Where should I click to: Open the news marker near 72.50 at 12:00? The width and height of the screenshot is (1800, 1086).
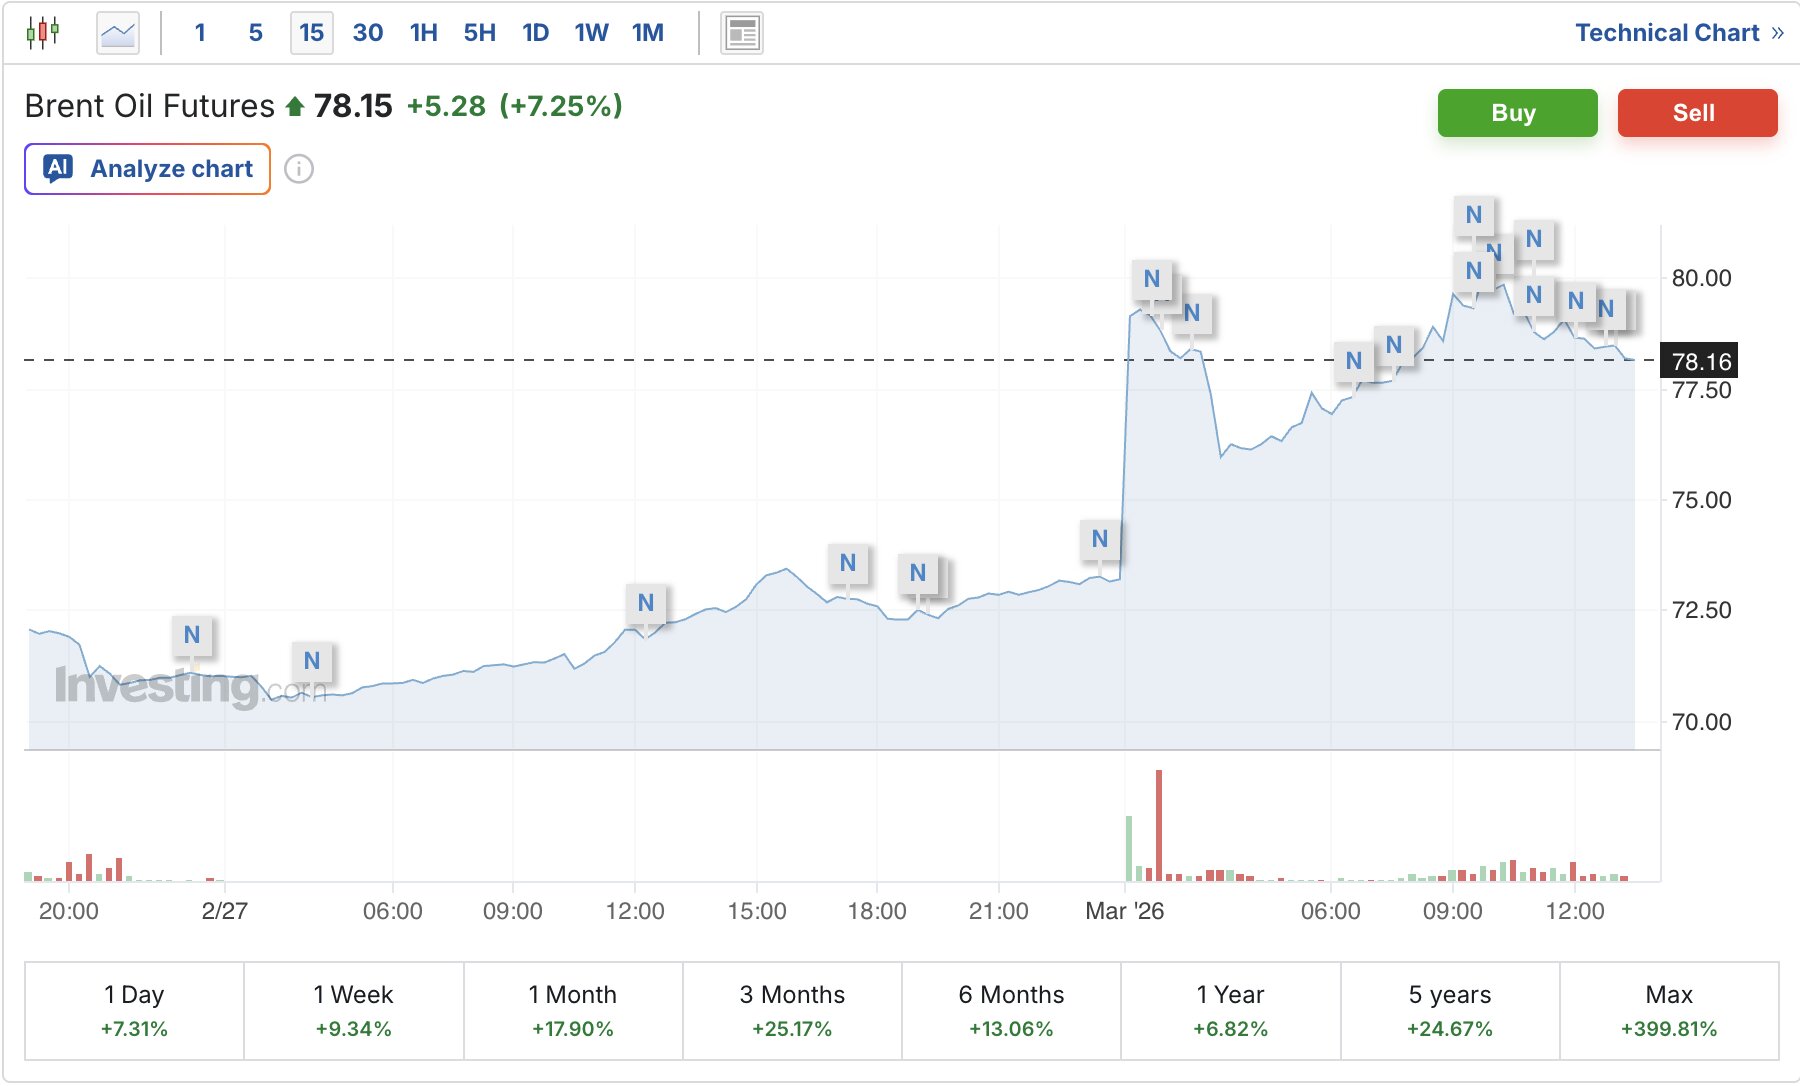point(646,603)
